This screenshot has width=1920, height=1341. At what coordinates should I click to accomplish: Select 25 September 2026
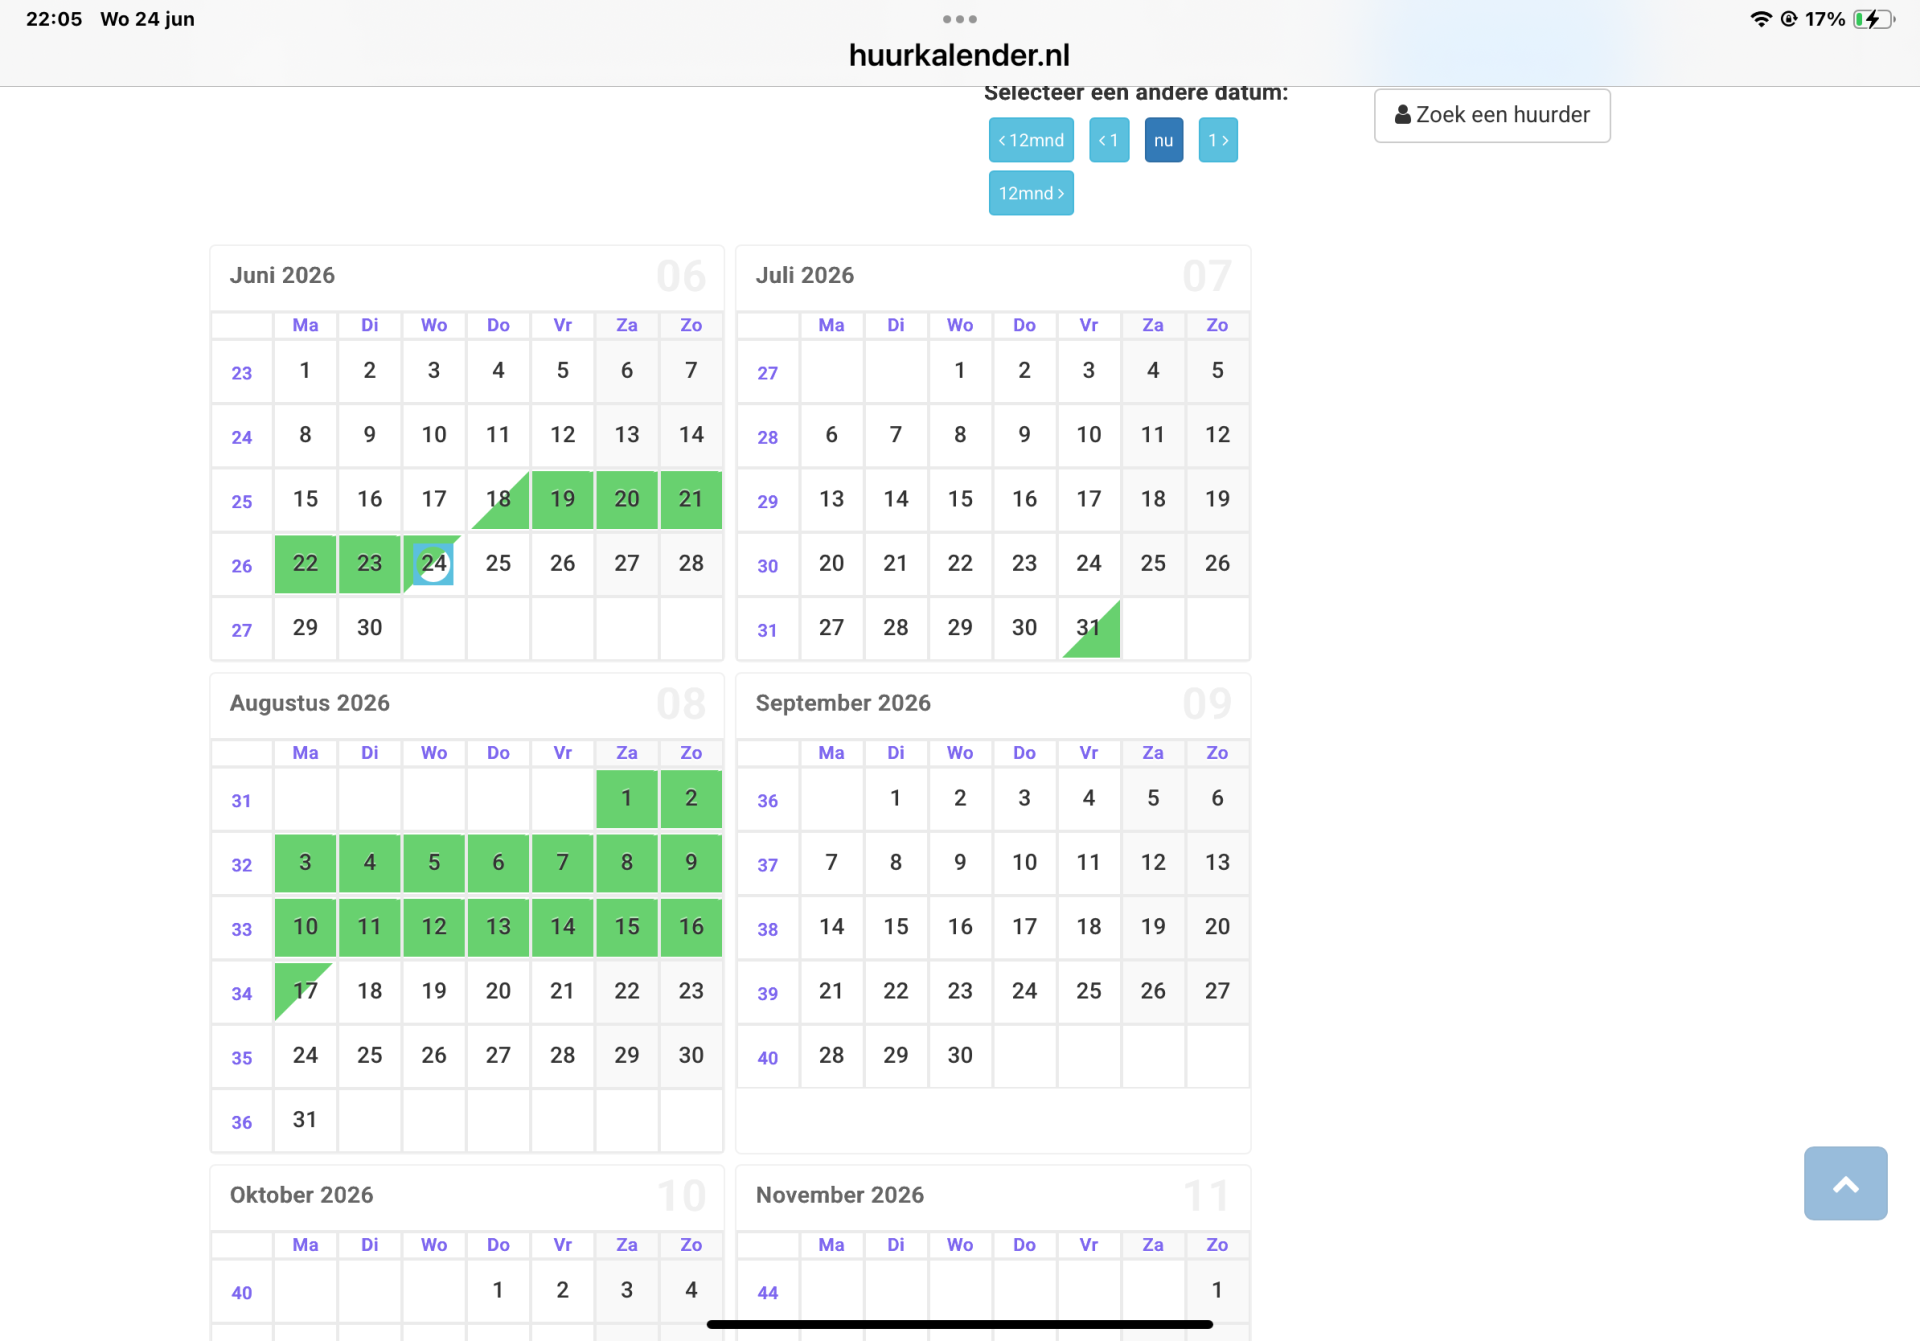1089,991
